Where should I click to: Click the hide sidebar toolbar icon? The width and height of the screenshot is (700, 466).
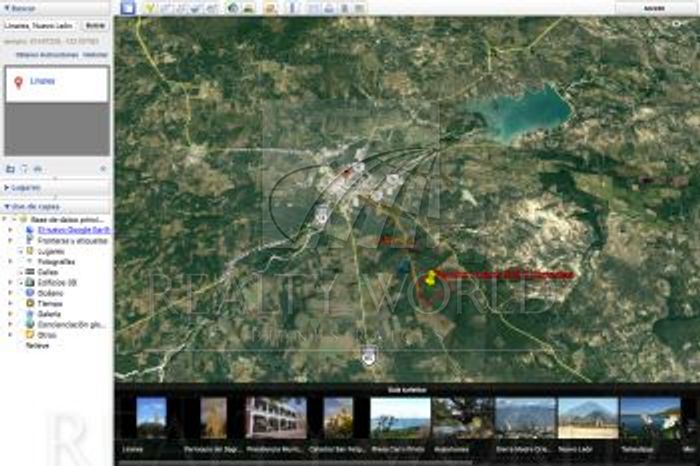(127, 8)
